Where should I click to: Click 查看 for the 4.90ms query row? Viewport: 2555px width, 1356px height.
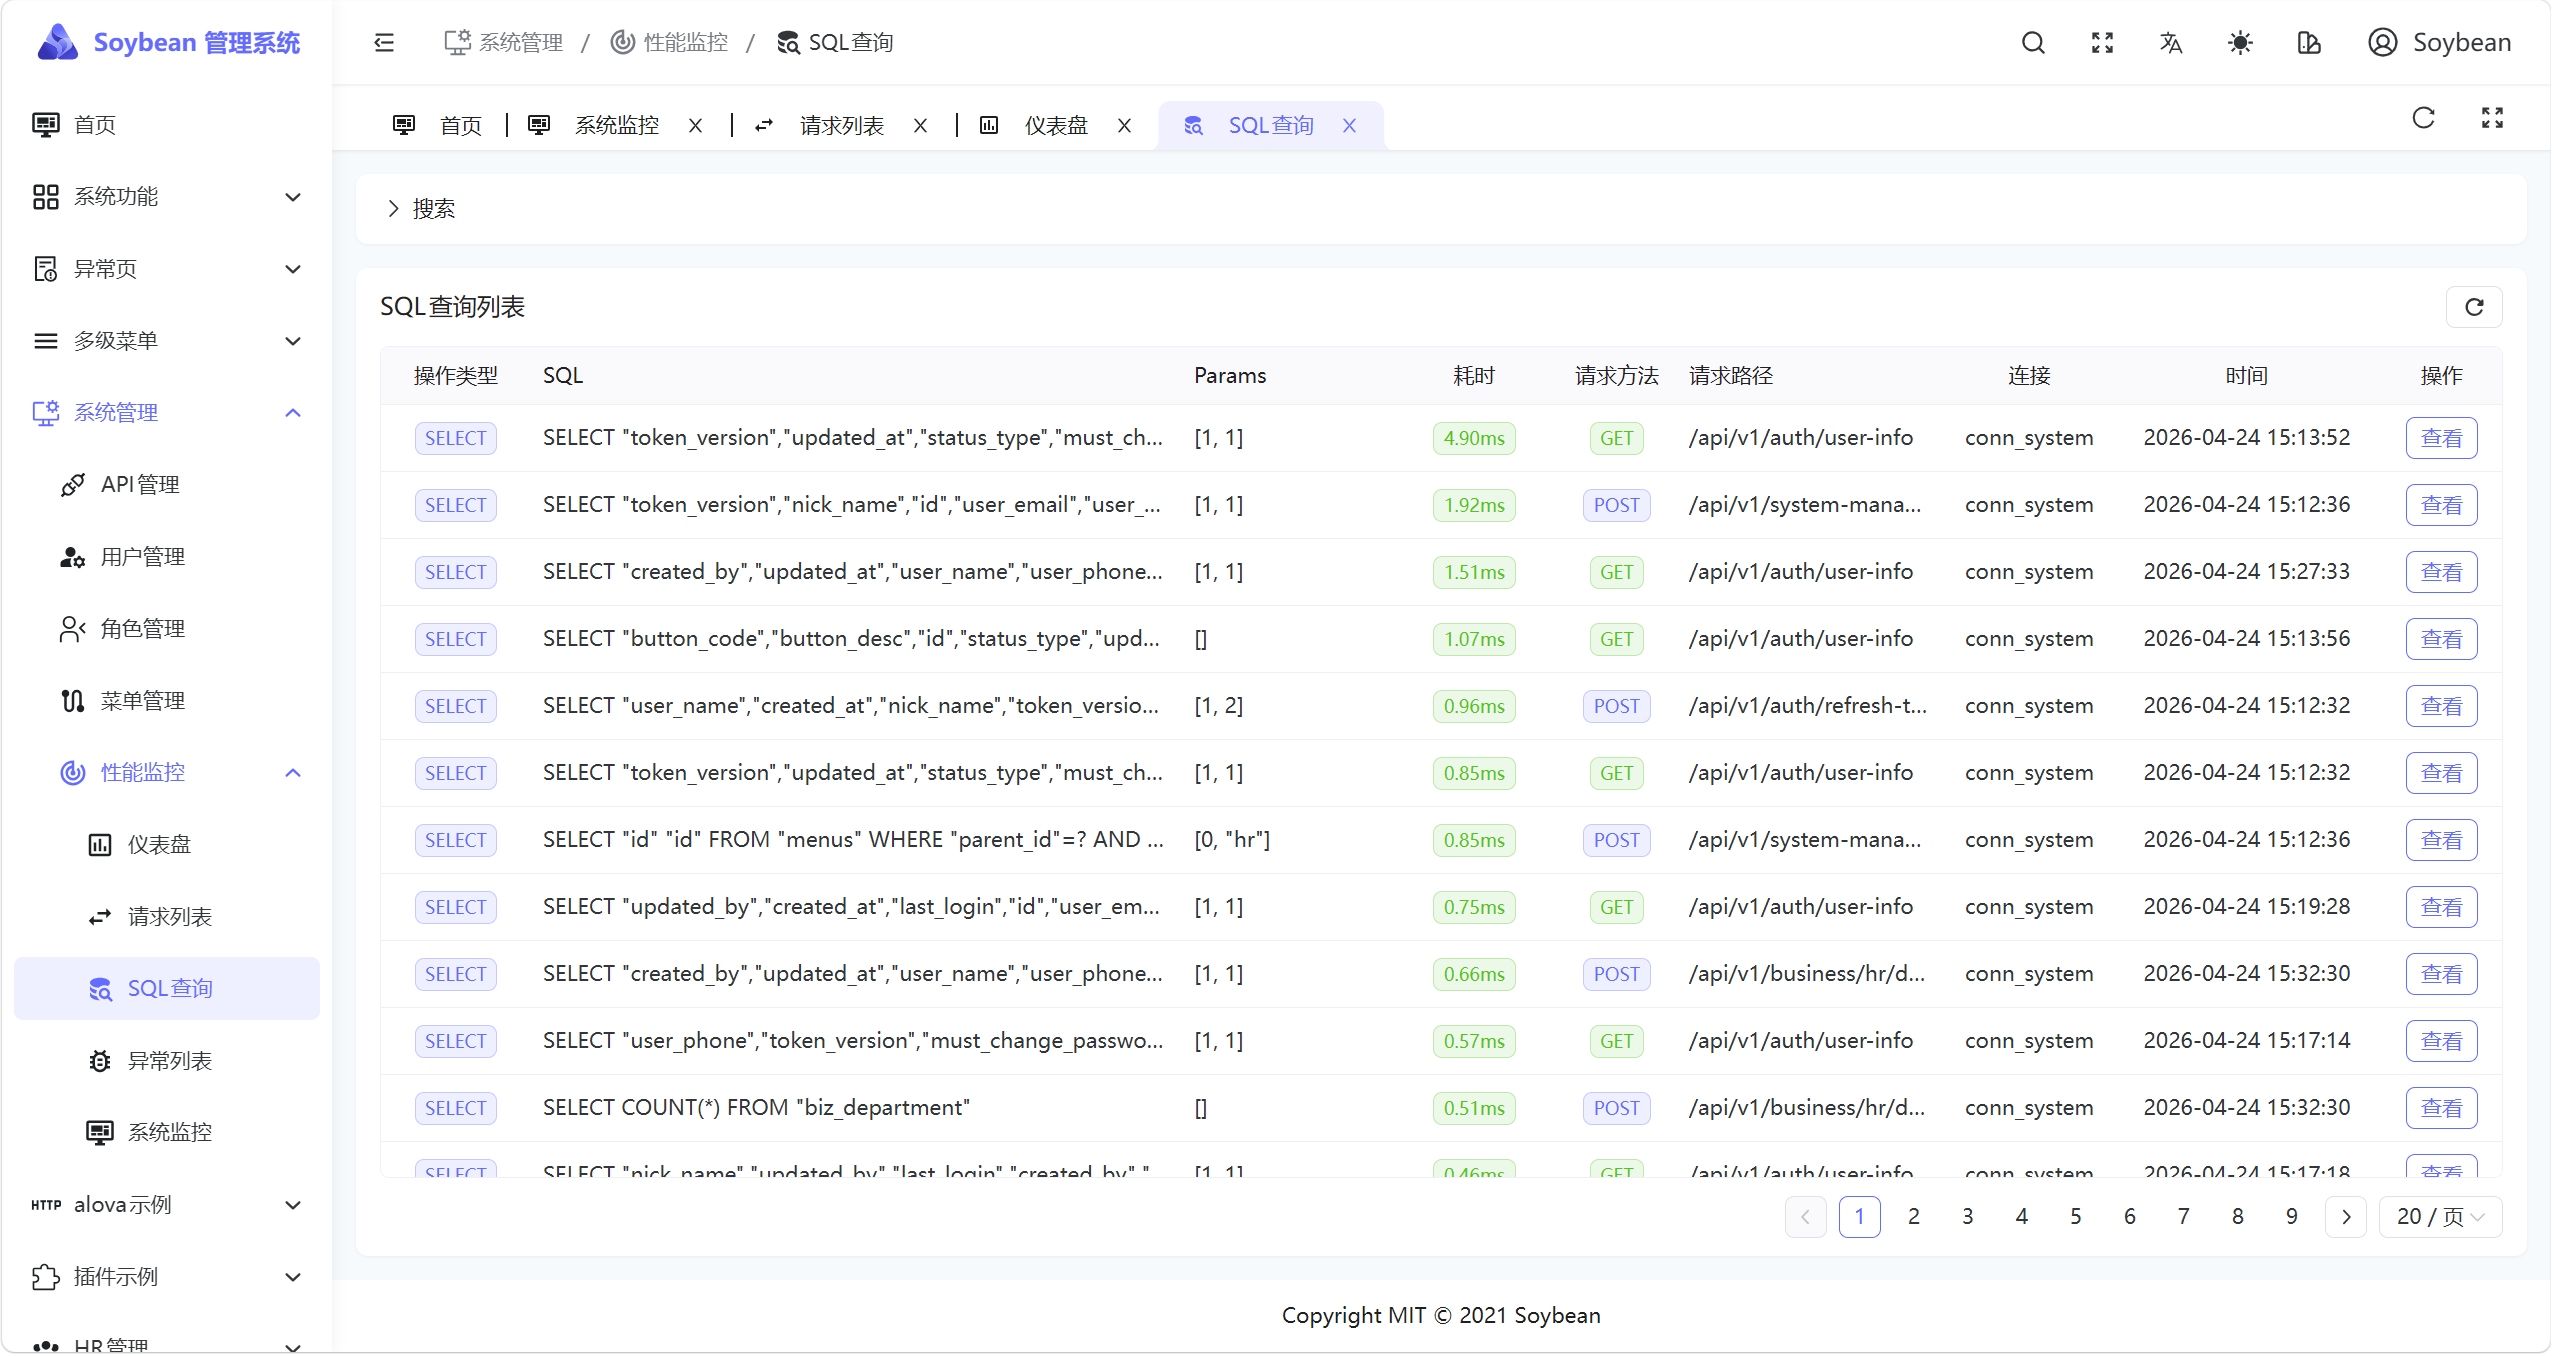point(2441,439)
